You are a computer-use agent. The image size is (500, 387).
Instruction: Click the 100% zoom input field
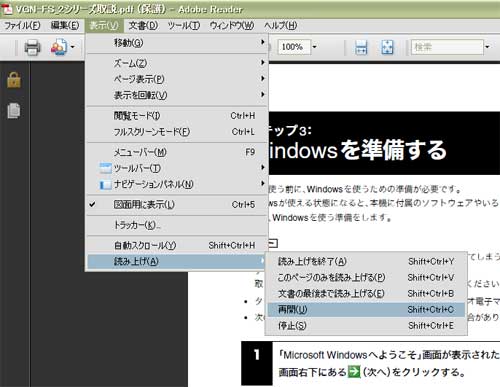coord(294,47)
